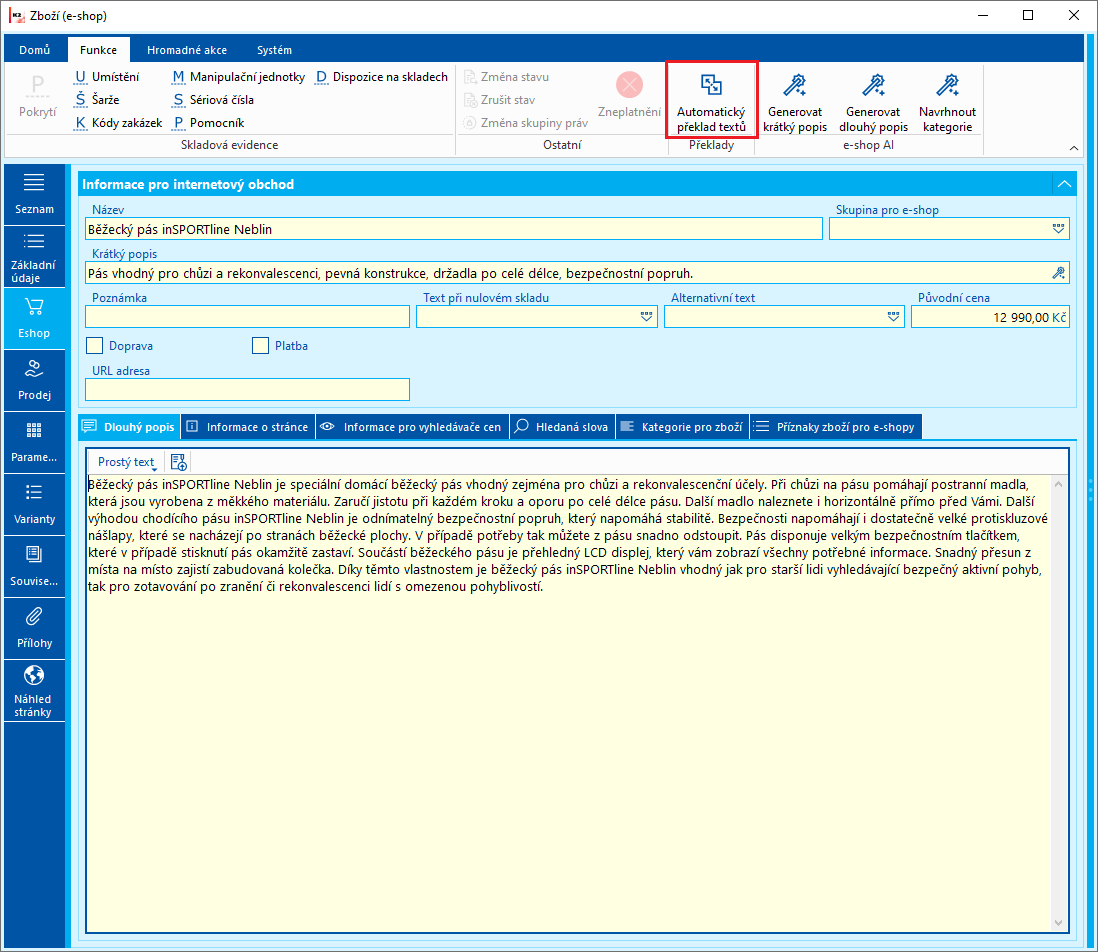Screen dimensions: 1098x952
Task: Click the text area scrollbar down arrow
Action: pos(1059,923)
